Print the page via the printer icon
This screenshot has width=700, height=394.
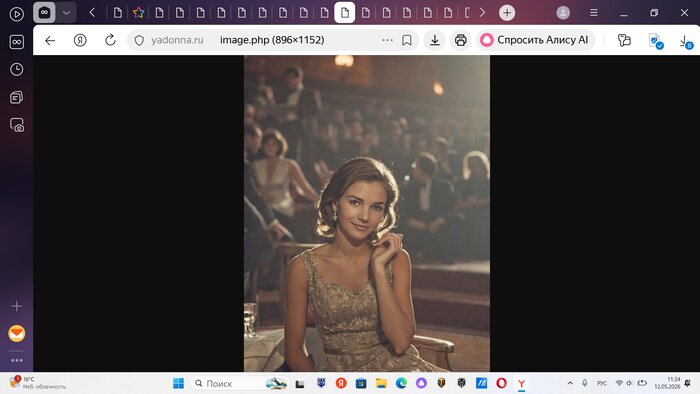click(461, 40)
